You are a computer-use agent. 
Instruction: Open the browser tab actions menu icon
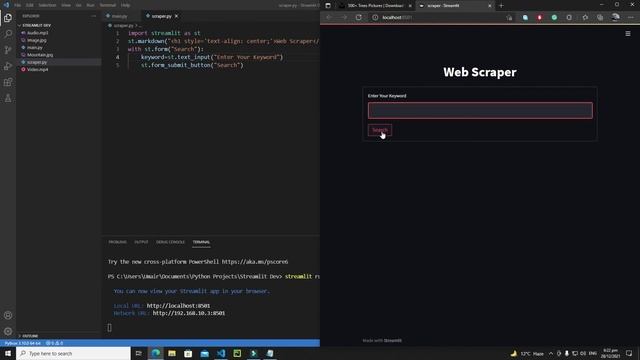(328, 6)
